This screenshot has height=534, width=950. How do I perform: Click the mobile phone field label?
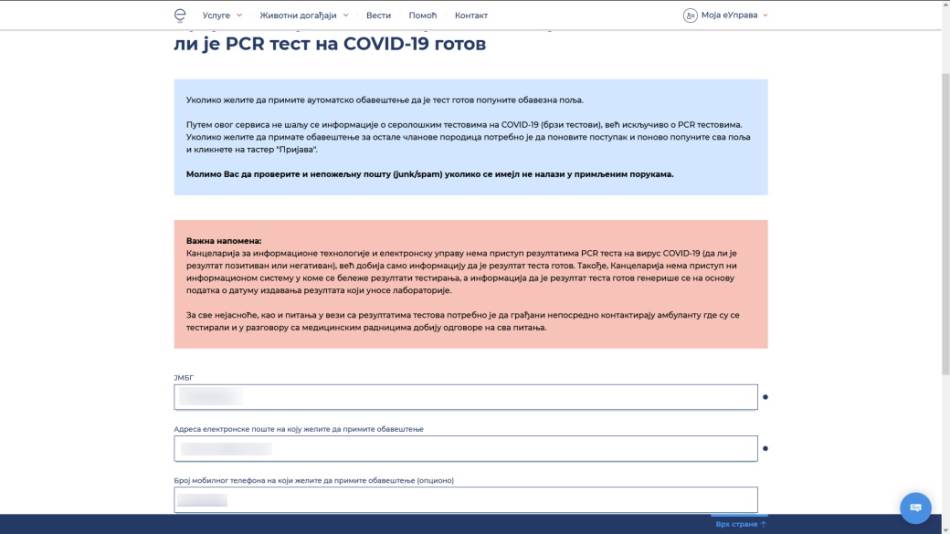pyautogui.click(x=314, y=480)
